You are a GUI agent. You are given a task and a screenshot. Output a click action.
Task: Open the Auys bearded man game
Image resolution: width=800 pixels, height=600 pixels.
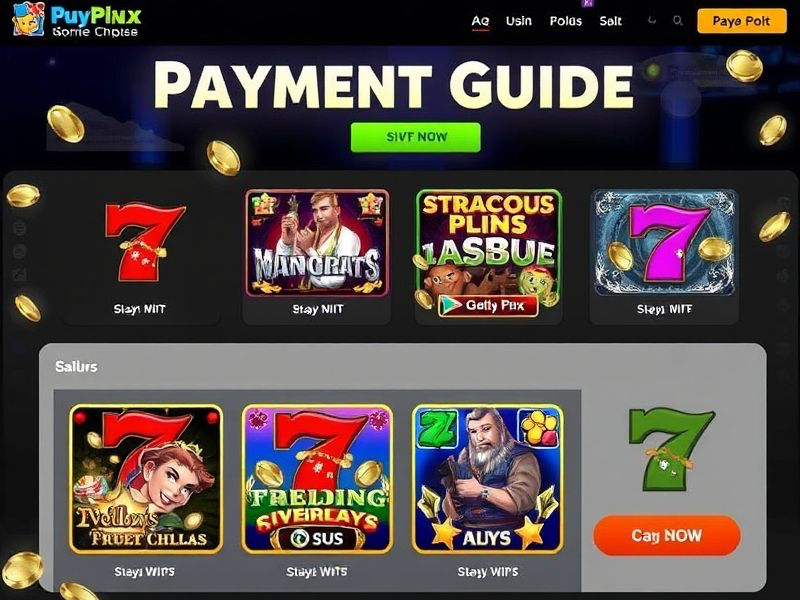(x=488, y=479)
